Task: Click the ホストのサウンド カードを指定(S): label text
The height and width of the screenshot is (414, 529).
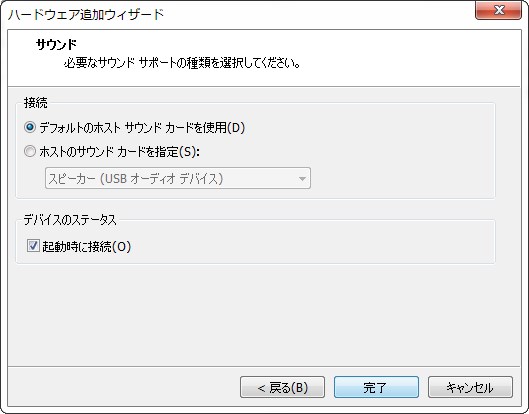Action: coord(119,151)
